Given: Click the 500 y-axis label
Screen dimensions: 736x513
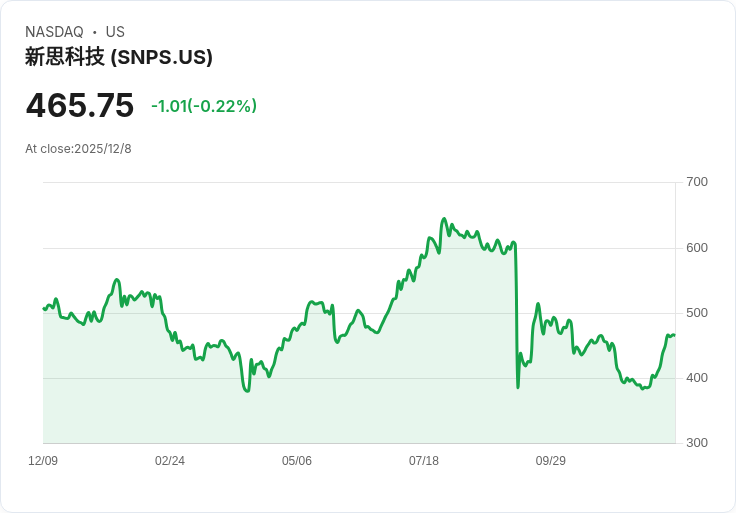Looking at the screenshot, I should click(697, 313).
